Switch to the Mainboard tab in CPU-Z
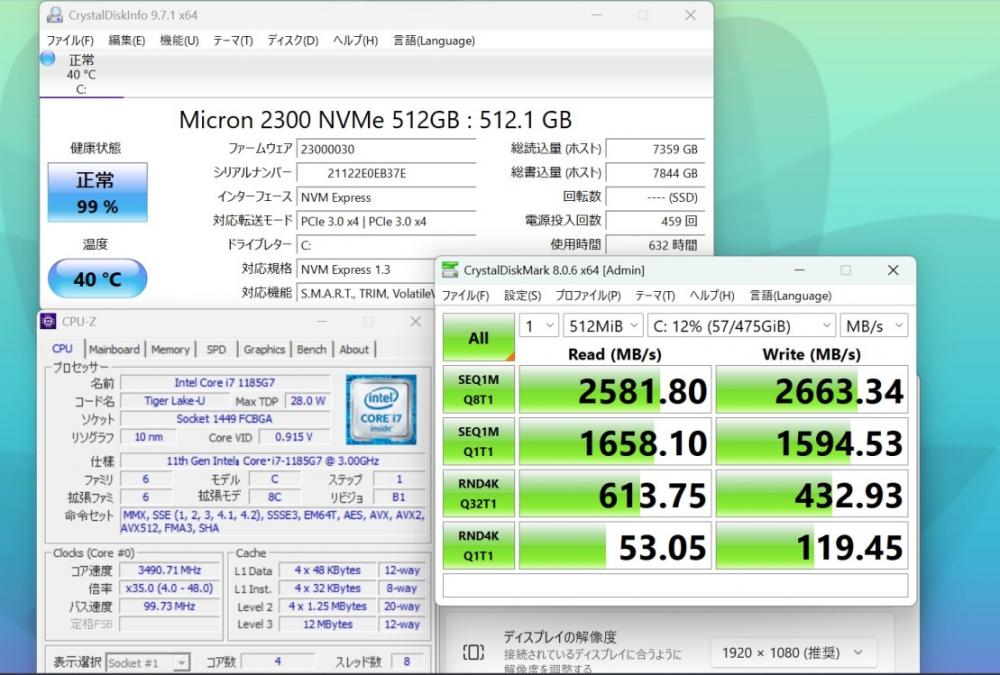This screenshot has width=1000, height=675. tap(114, 350)
